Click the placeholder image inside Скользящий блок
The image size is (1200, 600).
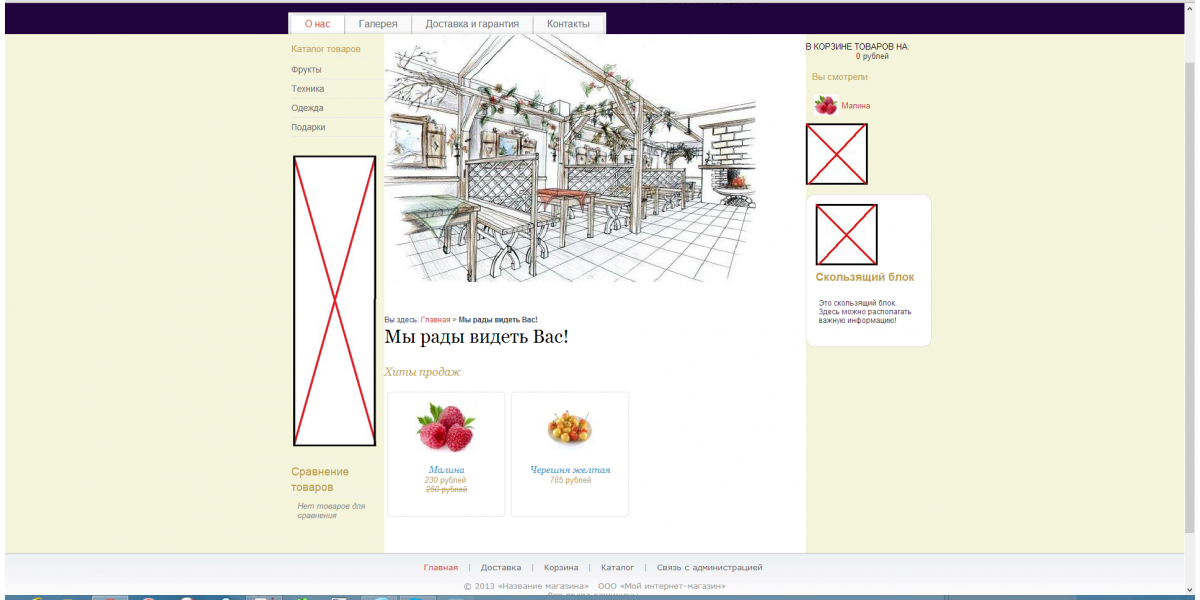846,235
